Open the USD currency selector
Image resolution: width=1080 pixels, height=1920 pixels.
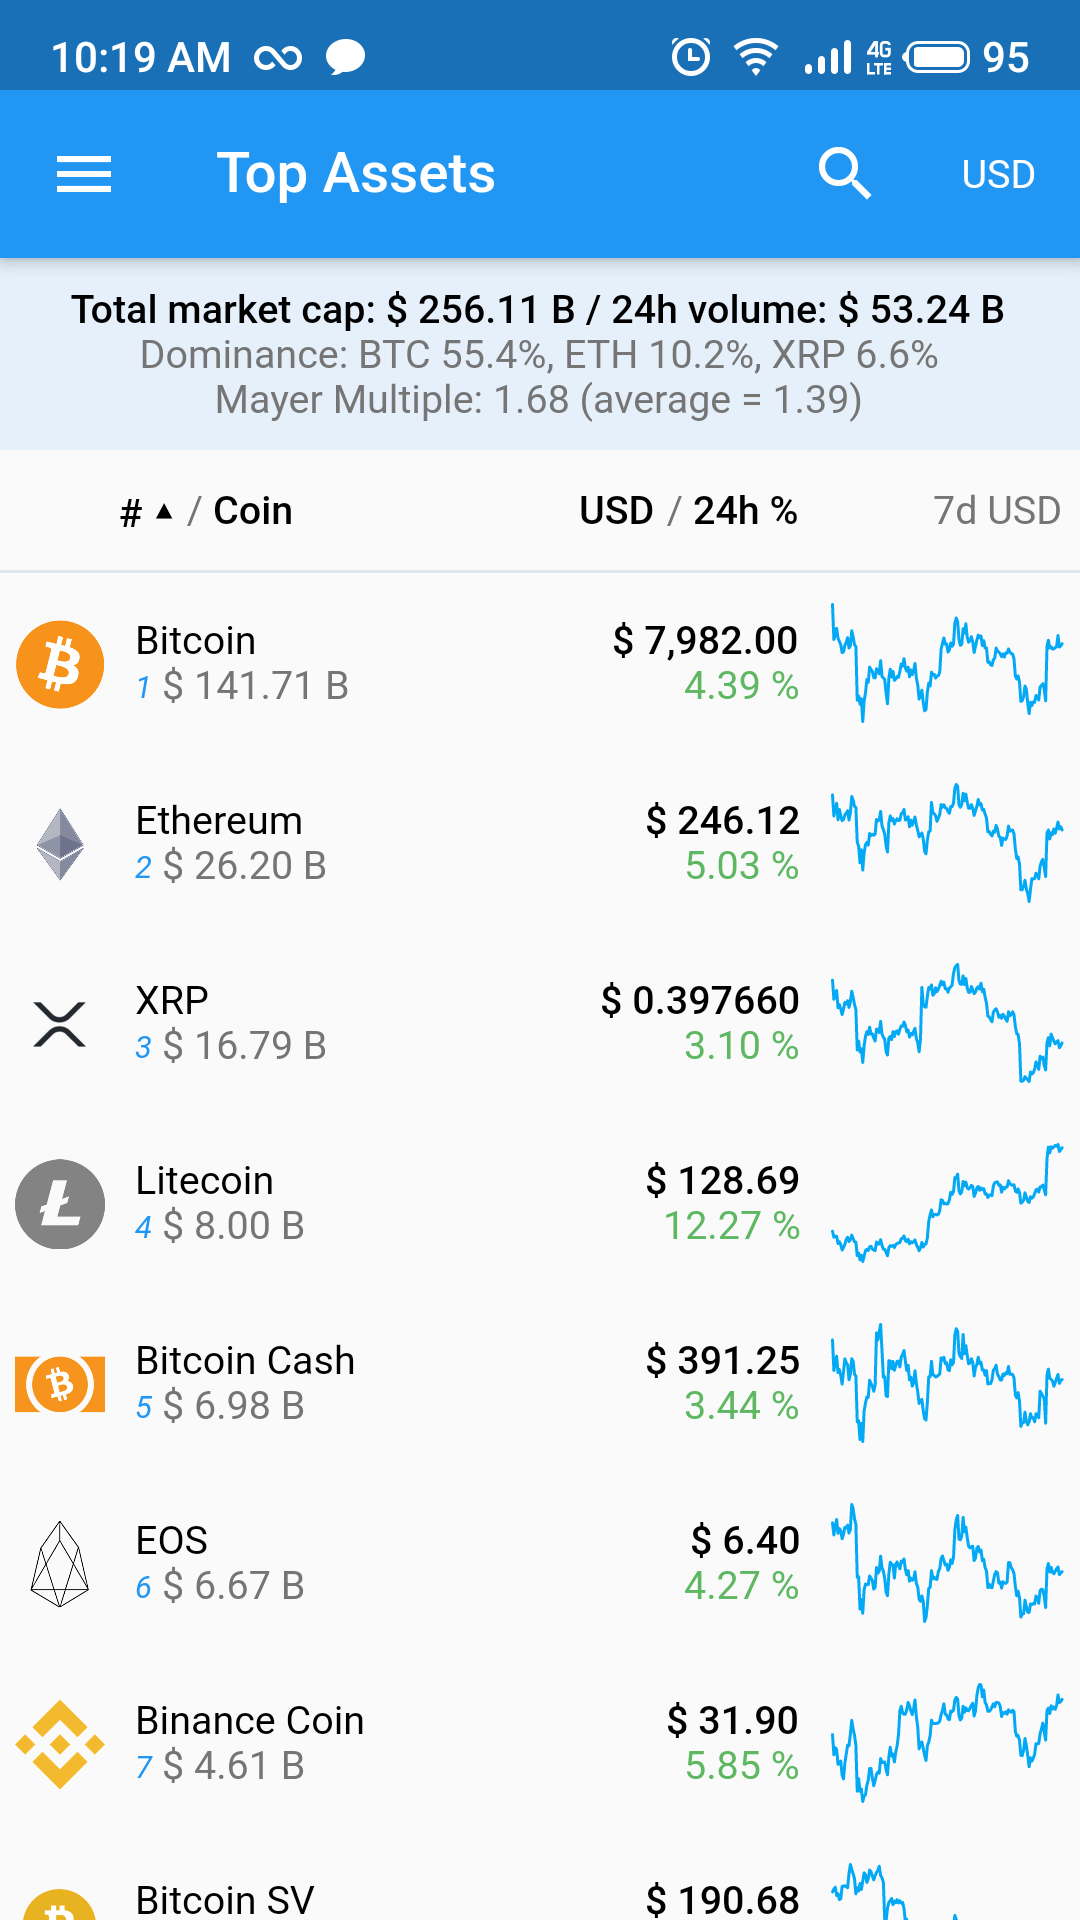pos(997,174)
